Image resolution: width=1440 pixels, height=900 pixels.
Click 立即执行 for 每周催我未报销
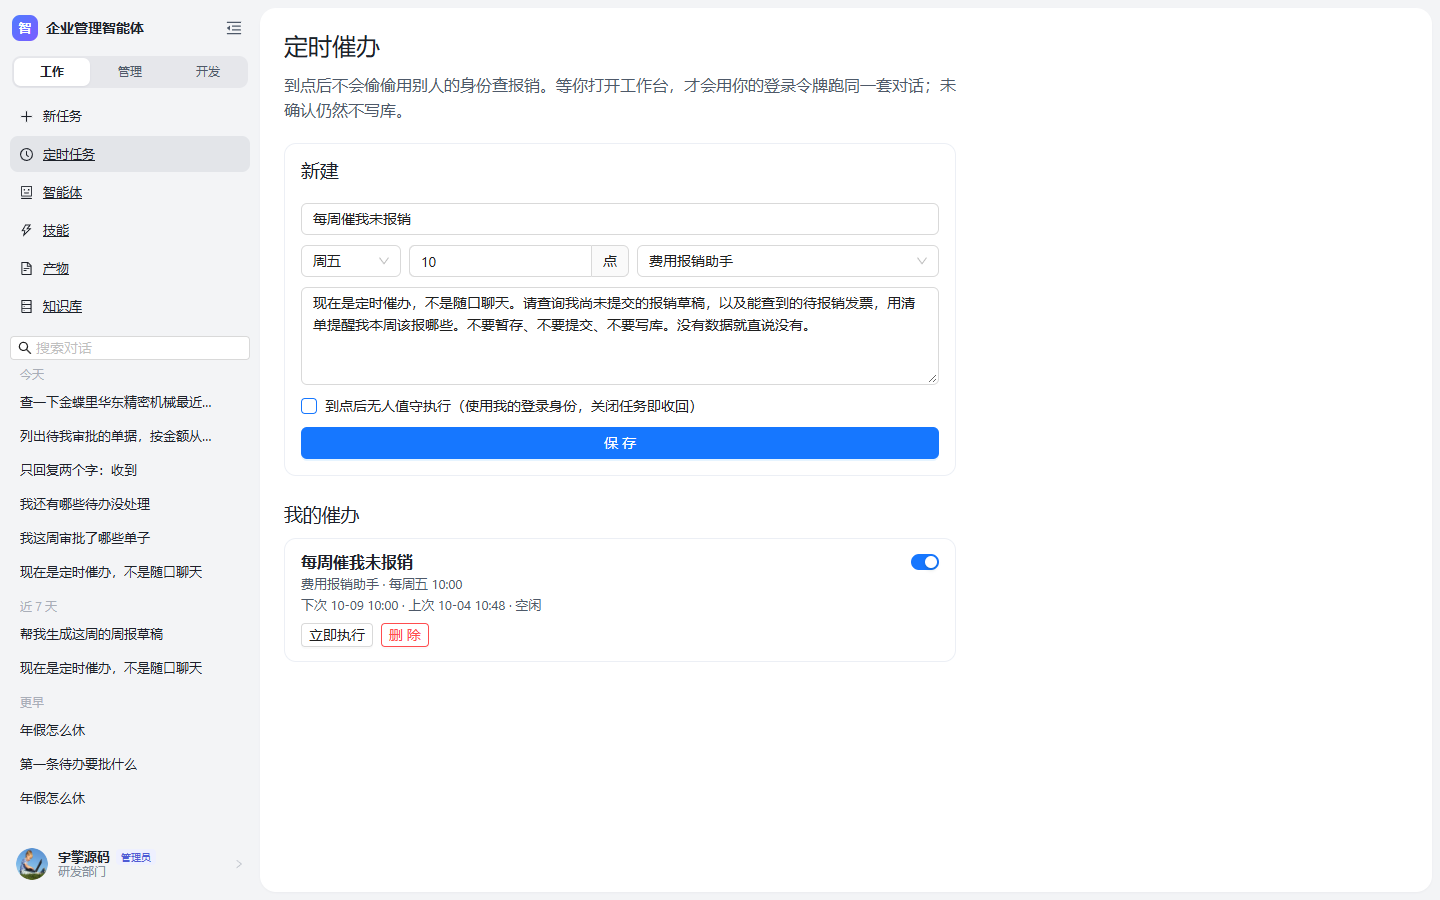[337, 635]
